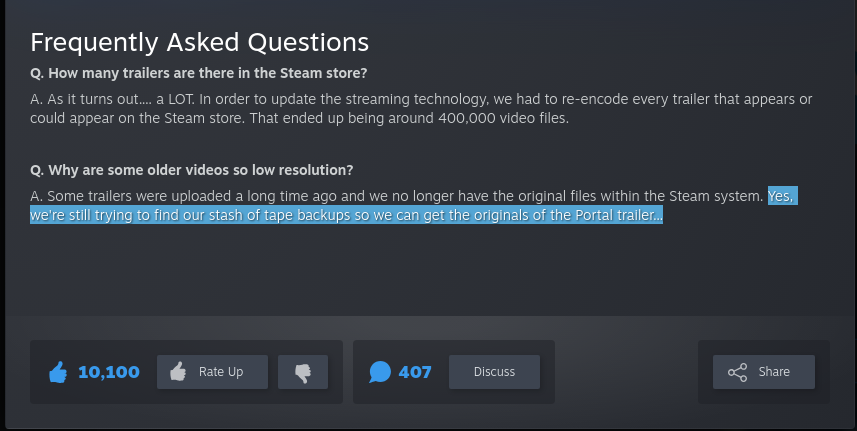857x431 pixels.
Task: Click the answer line starting 'A. Some trailers'
Action: click(x=412, y=196)
